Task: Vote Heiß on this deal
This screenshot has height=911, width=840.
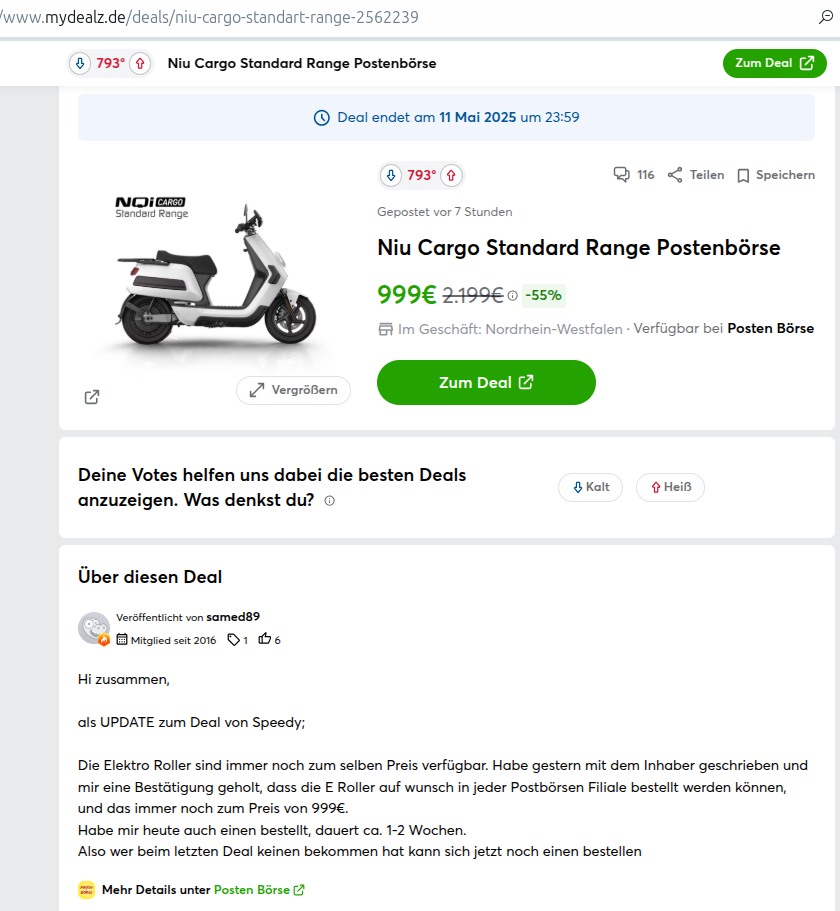Action: click(x=670, y=487)
